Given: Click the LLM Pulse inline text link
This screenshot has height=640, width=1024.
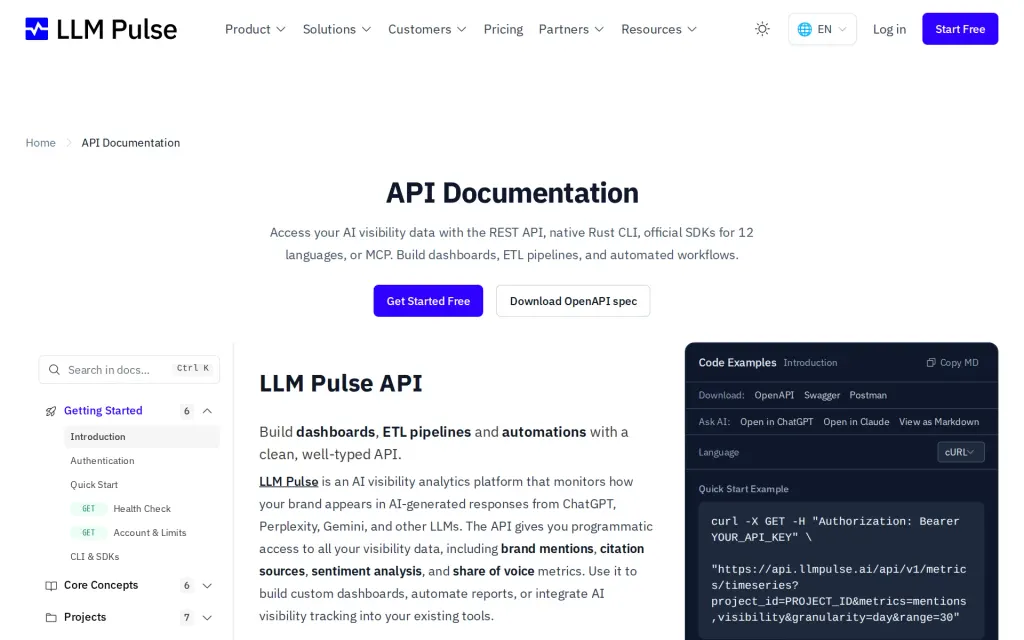Looking at the screenshot, I should tap(289, 481).
